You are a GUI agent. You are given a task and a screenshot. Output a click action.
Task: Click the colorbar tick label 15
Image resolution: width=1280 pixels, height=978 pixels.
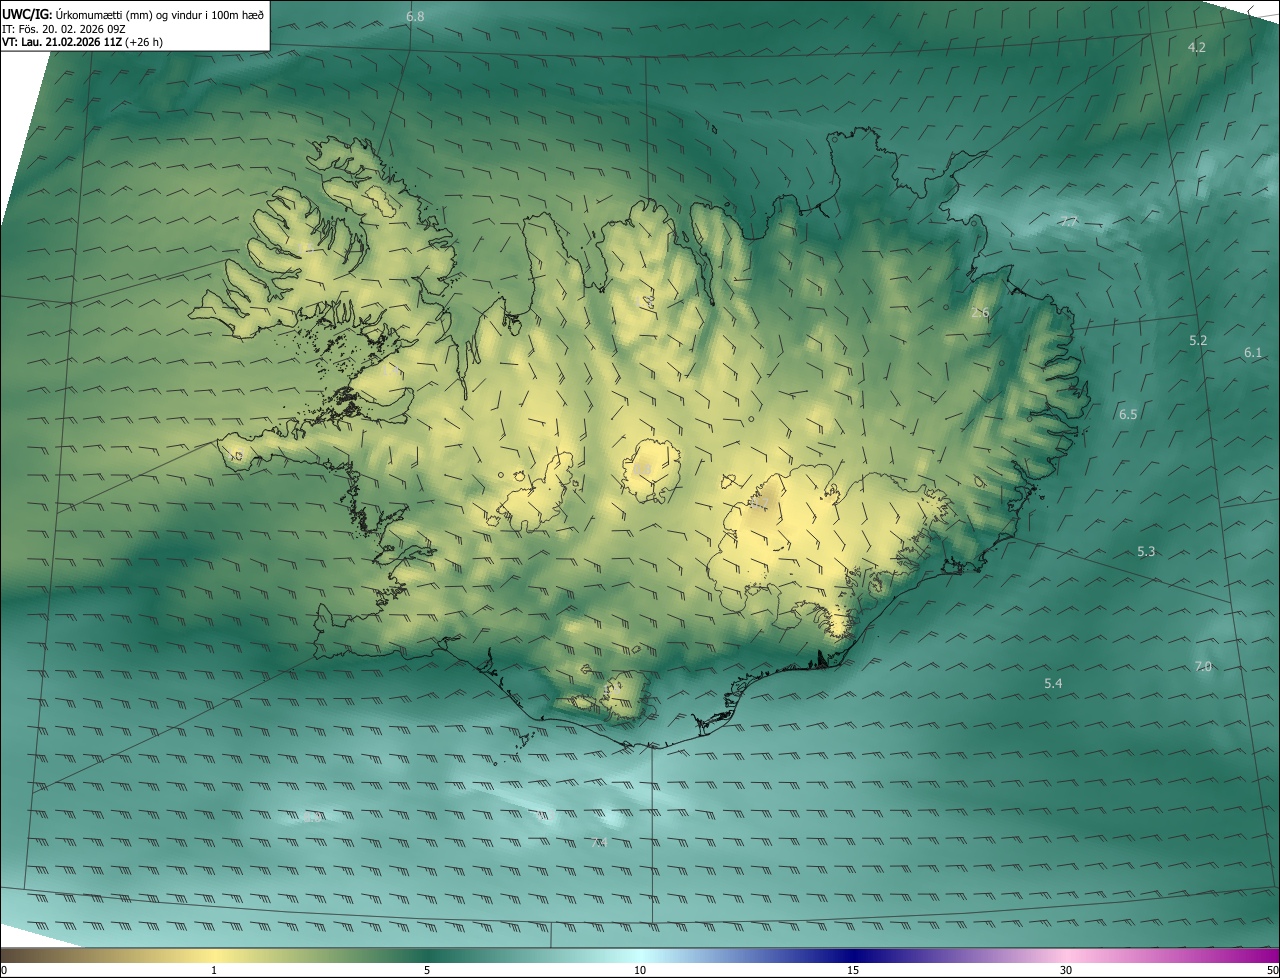point(853,971)
